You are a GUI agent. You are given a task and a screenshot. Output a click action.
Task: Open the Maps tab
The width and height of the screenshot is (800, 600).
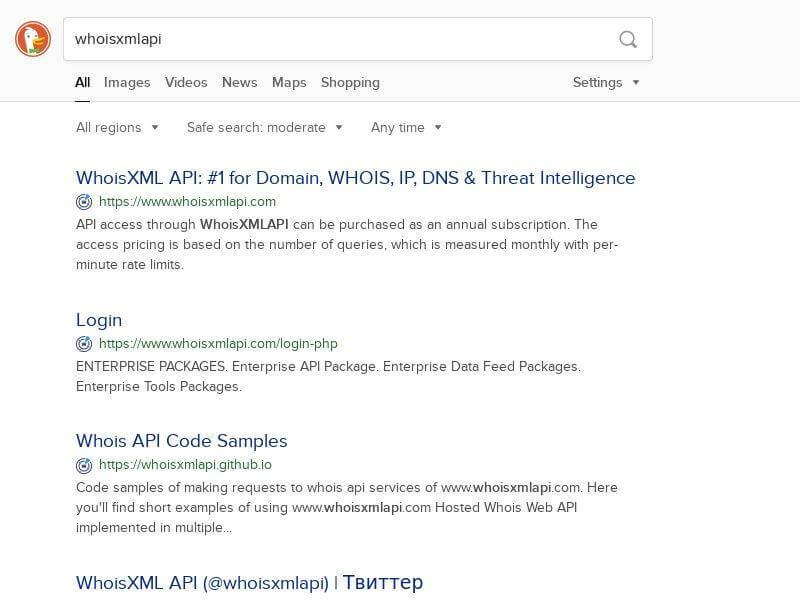[289, 83]
